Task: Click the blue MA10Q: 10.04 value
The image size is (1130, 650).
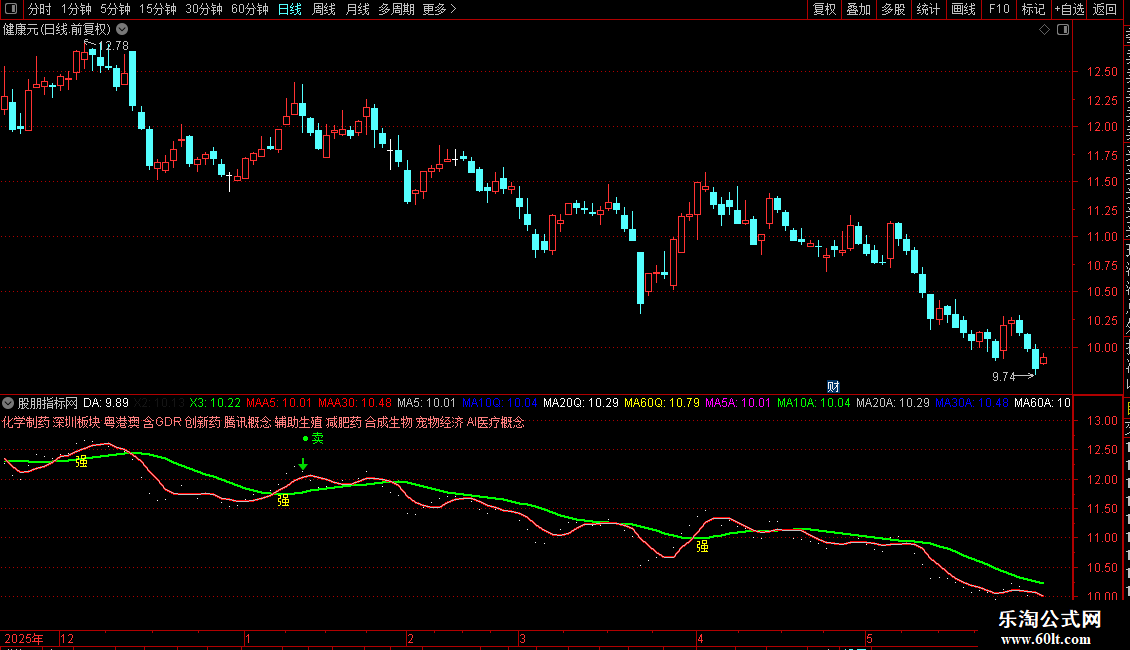Action: click(x=499, y=403)
